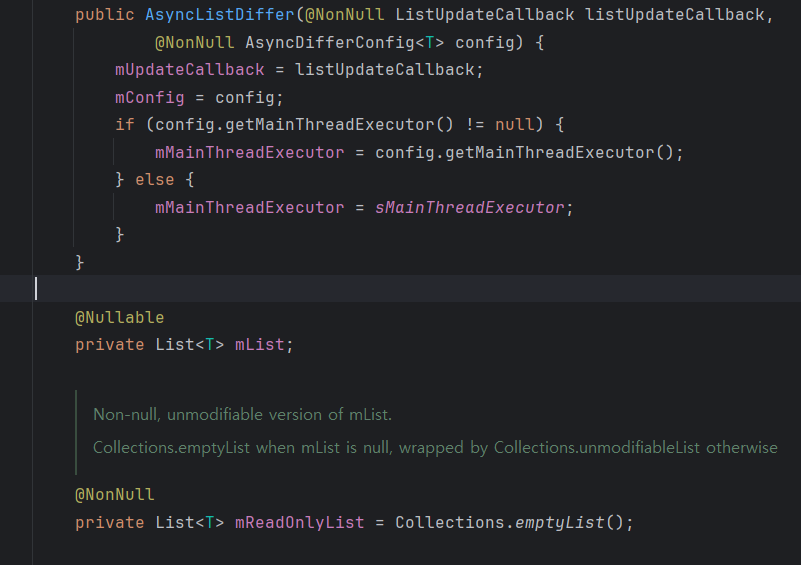Place the cursor on the empty highlighted line
The width and height of the screenshot is (801, 565).
[x=400, y=289]
